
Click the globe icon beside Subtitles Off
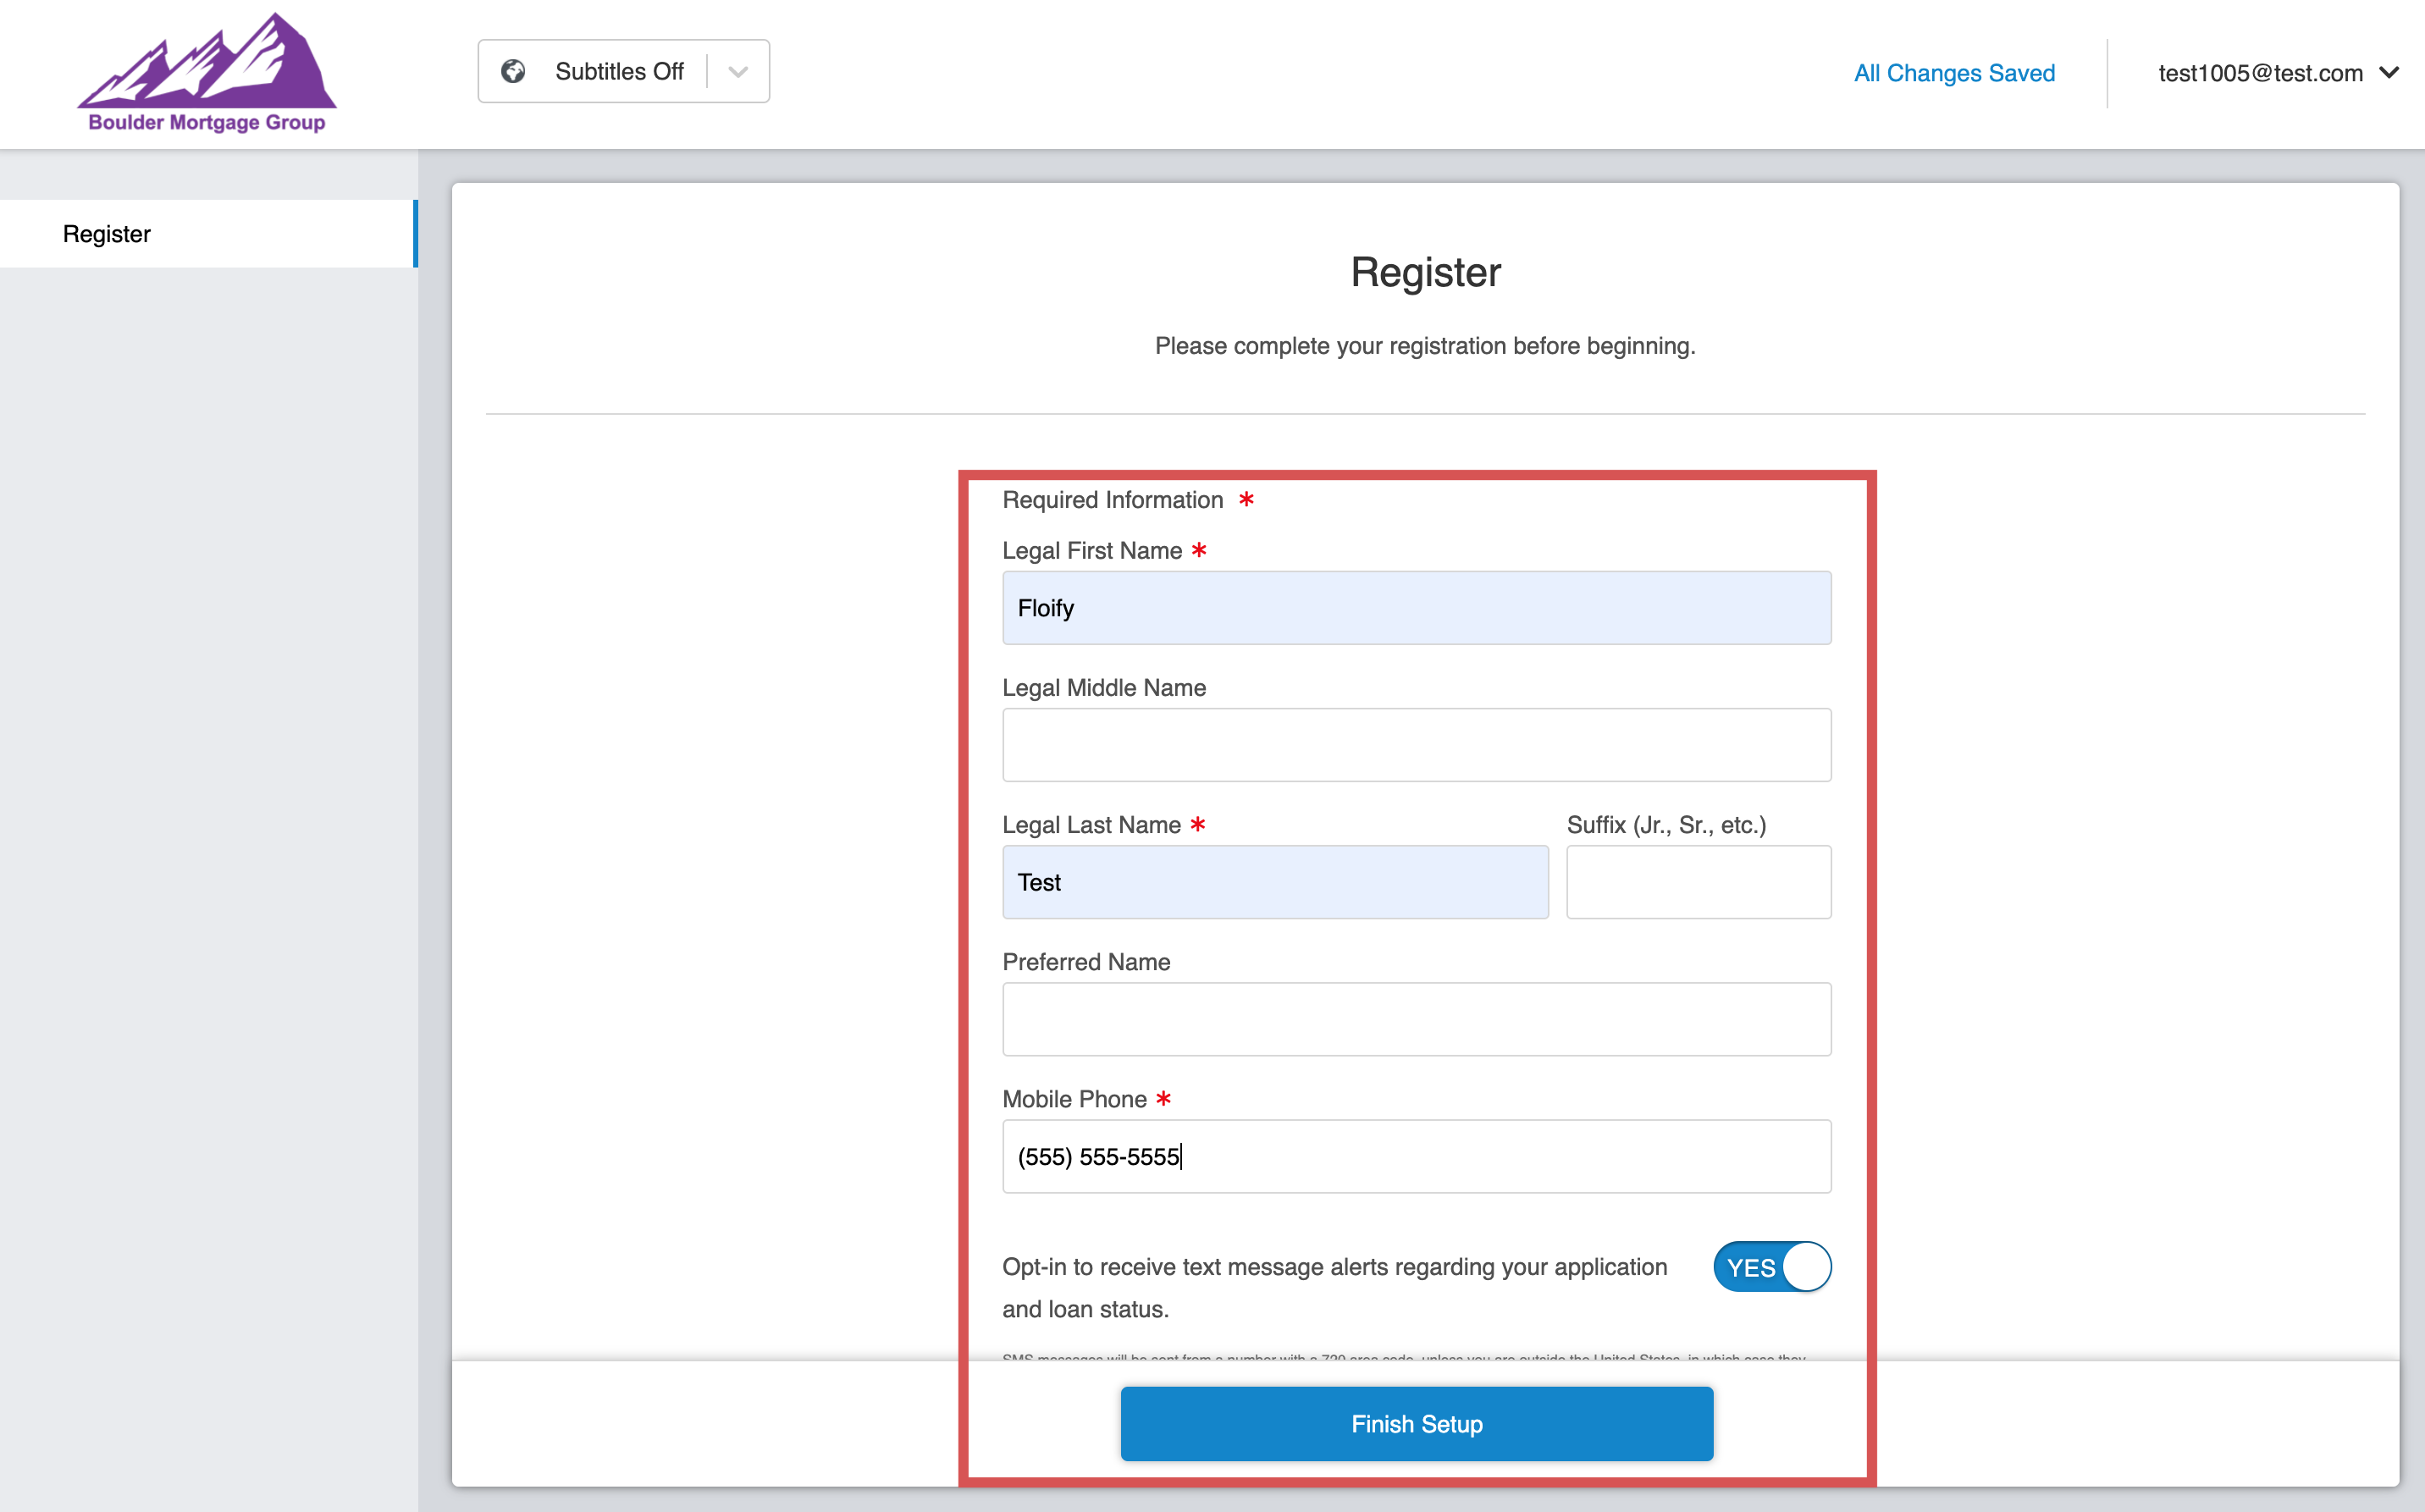click(513, 71)
